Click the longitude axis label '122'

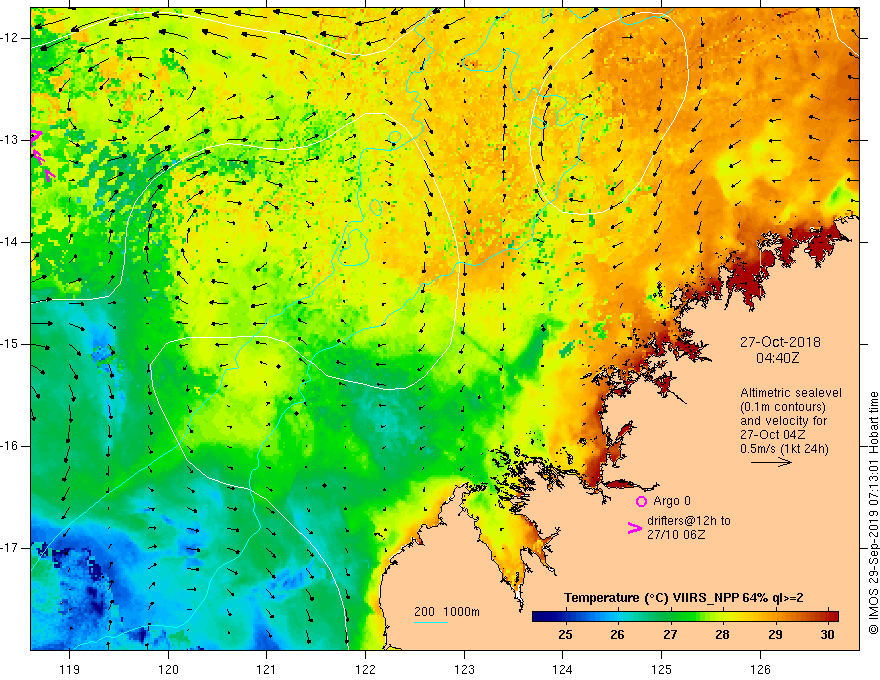coord(365,669)
